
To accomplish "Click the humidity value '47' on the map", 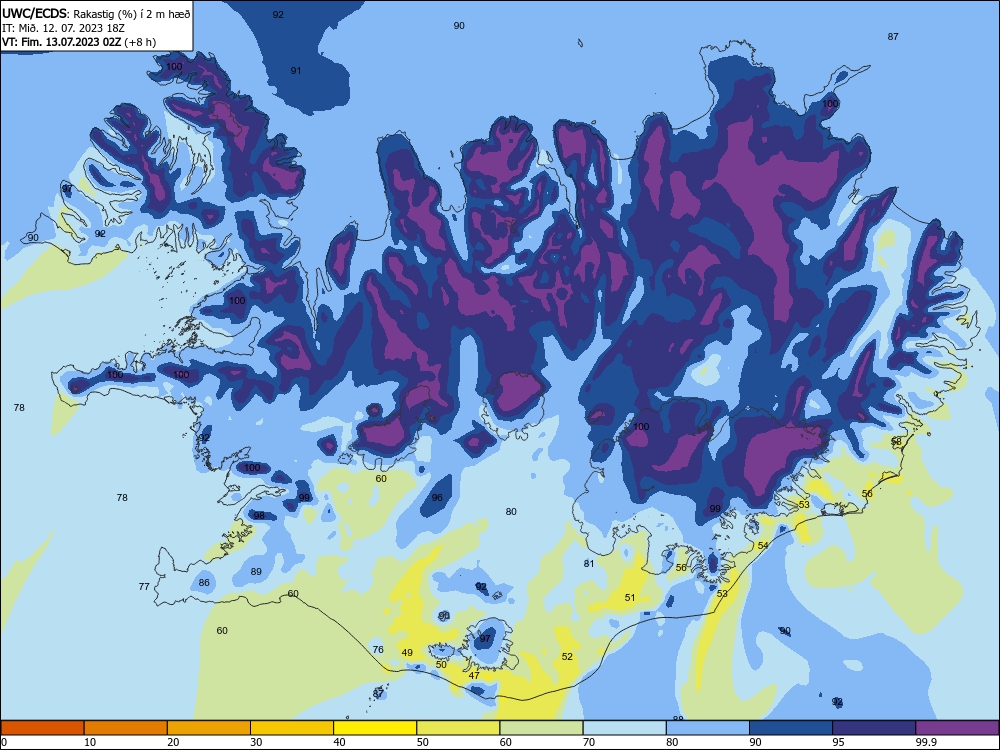I will [x=474, y=675].
